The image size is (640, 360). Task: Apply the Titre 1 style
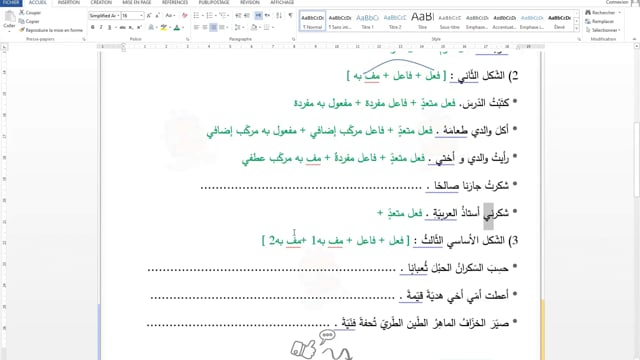367,21
